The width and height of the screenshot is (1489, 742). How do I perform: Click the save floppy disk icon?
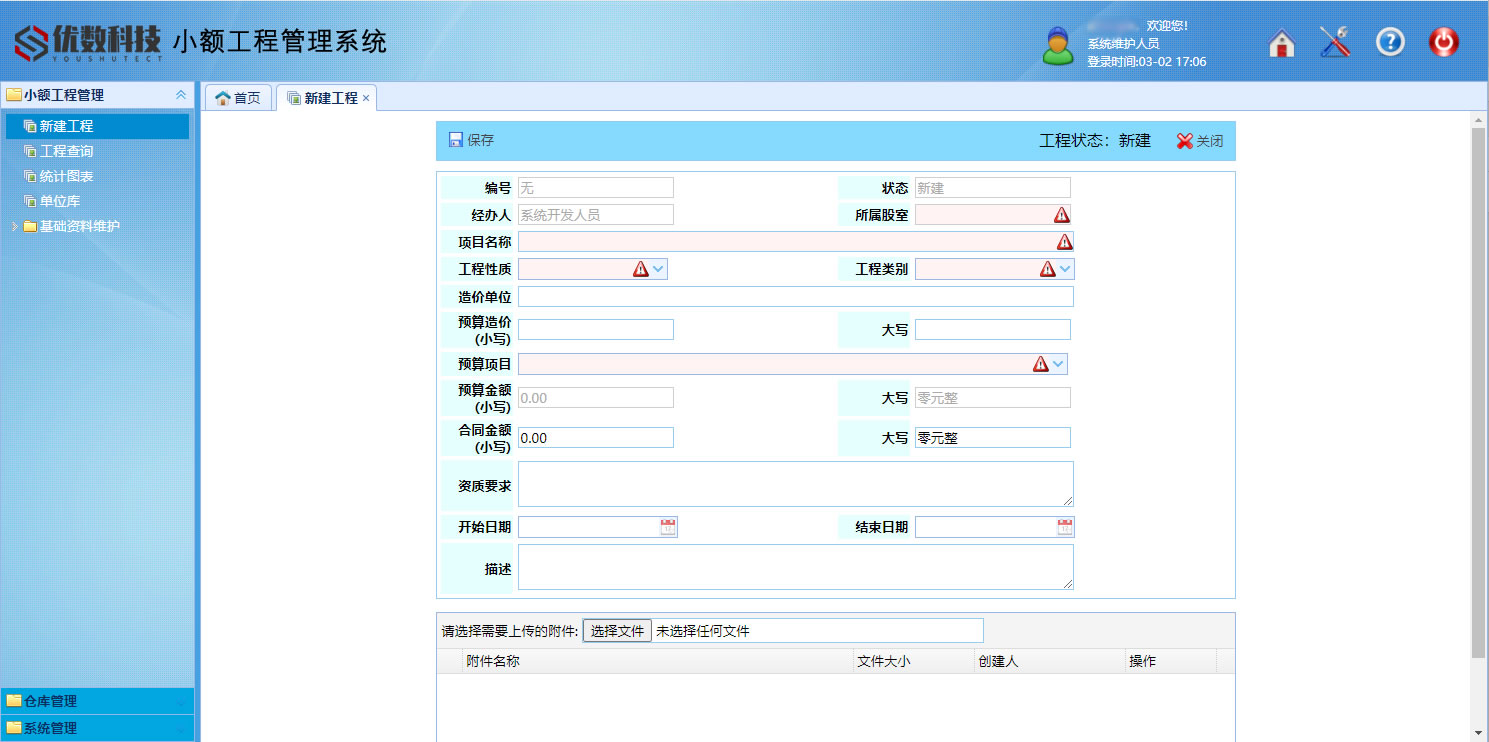click(x=456, y=140)
